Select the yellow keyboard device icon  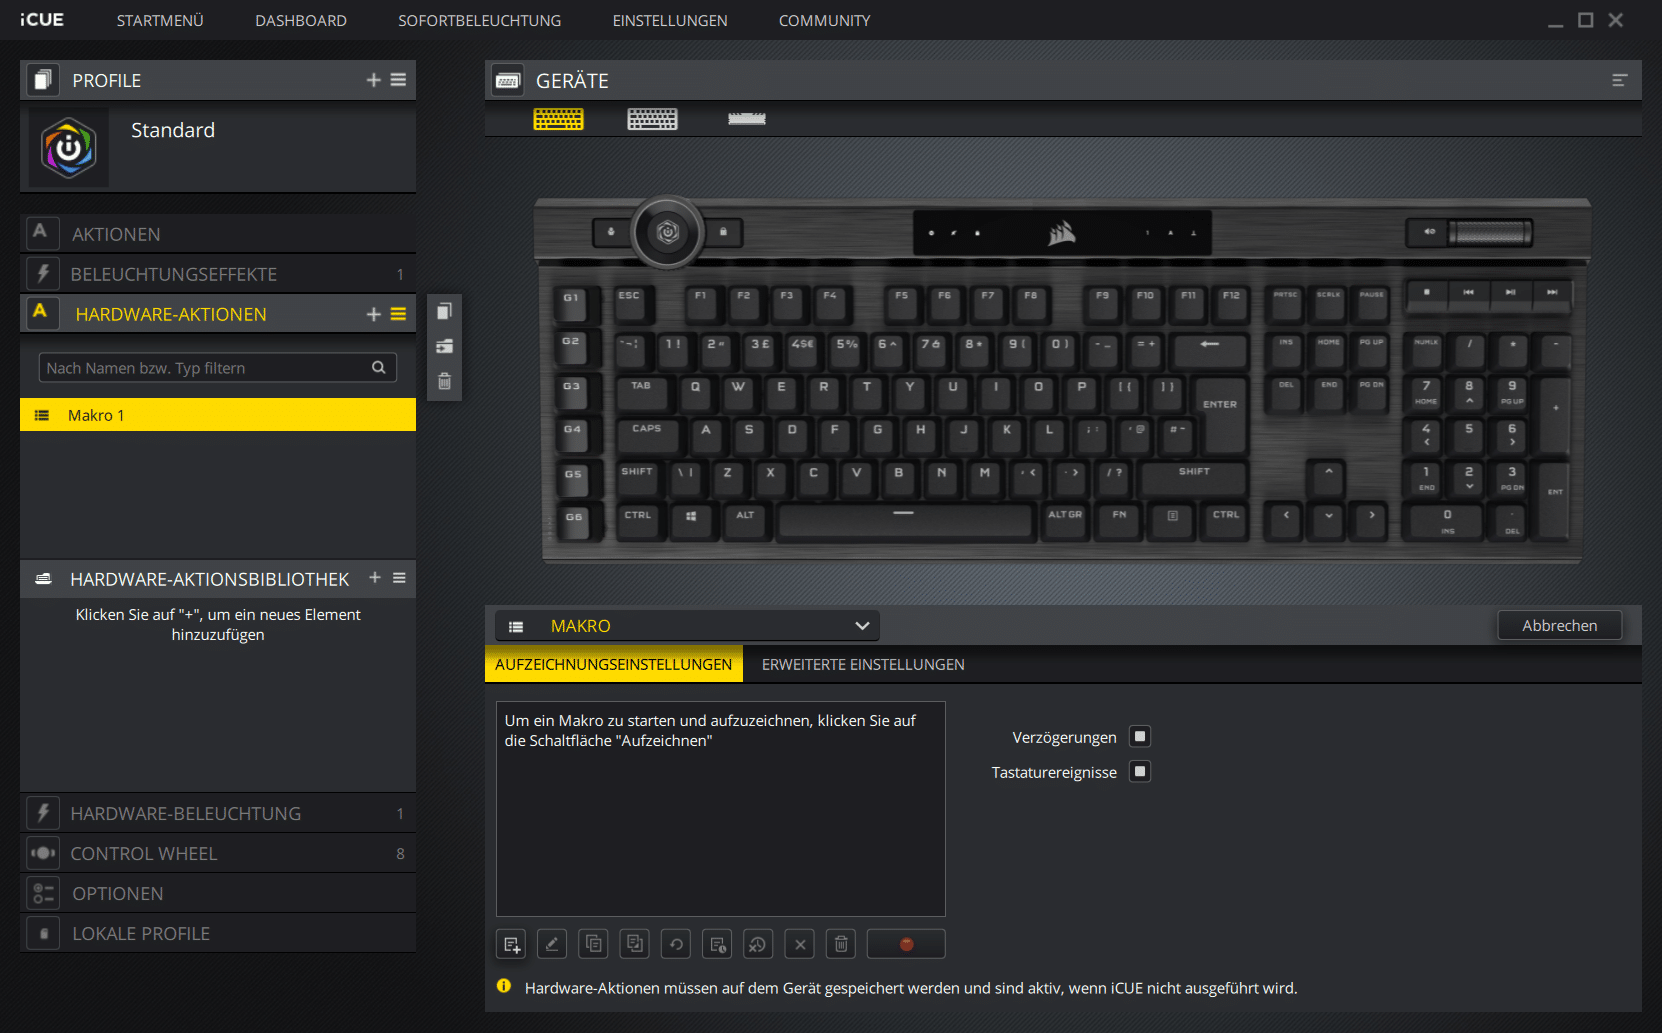click(x=558, y=120)
